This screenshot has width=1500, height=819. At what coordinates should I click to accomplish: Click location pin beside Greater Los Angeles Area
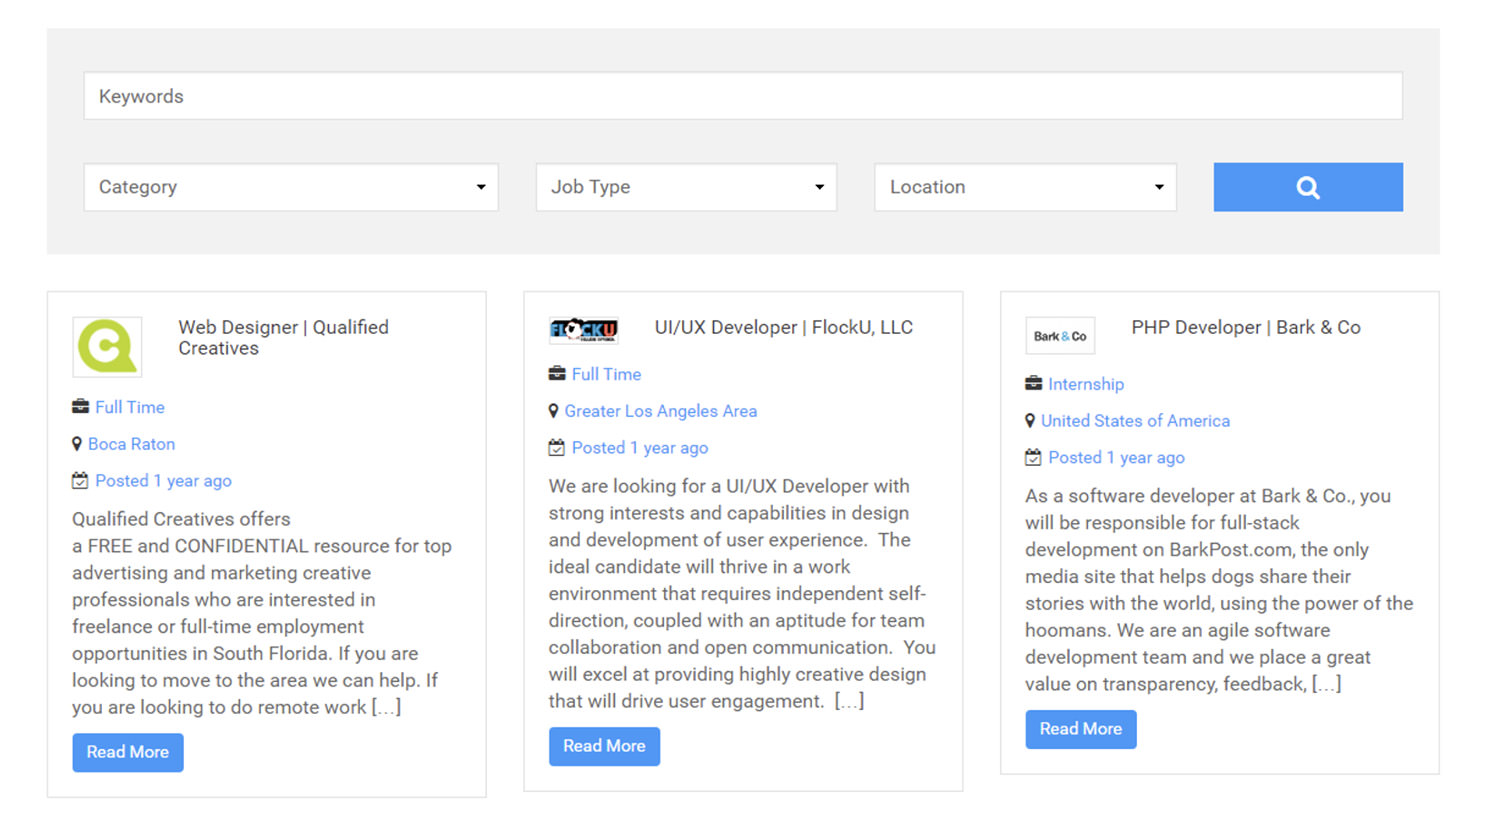point(553,411)
